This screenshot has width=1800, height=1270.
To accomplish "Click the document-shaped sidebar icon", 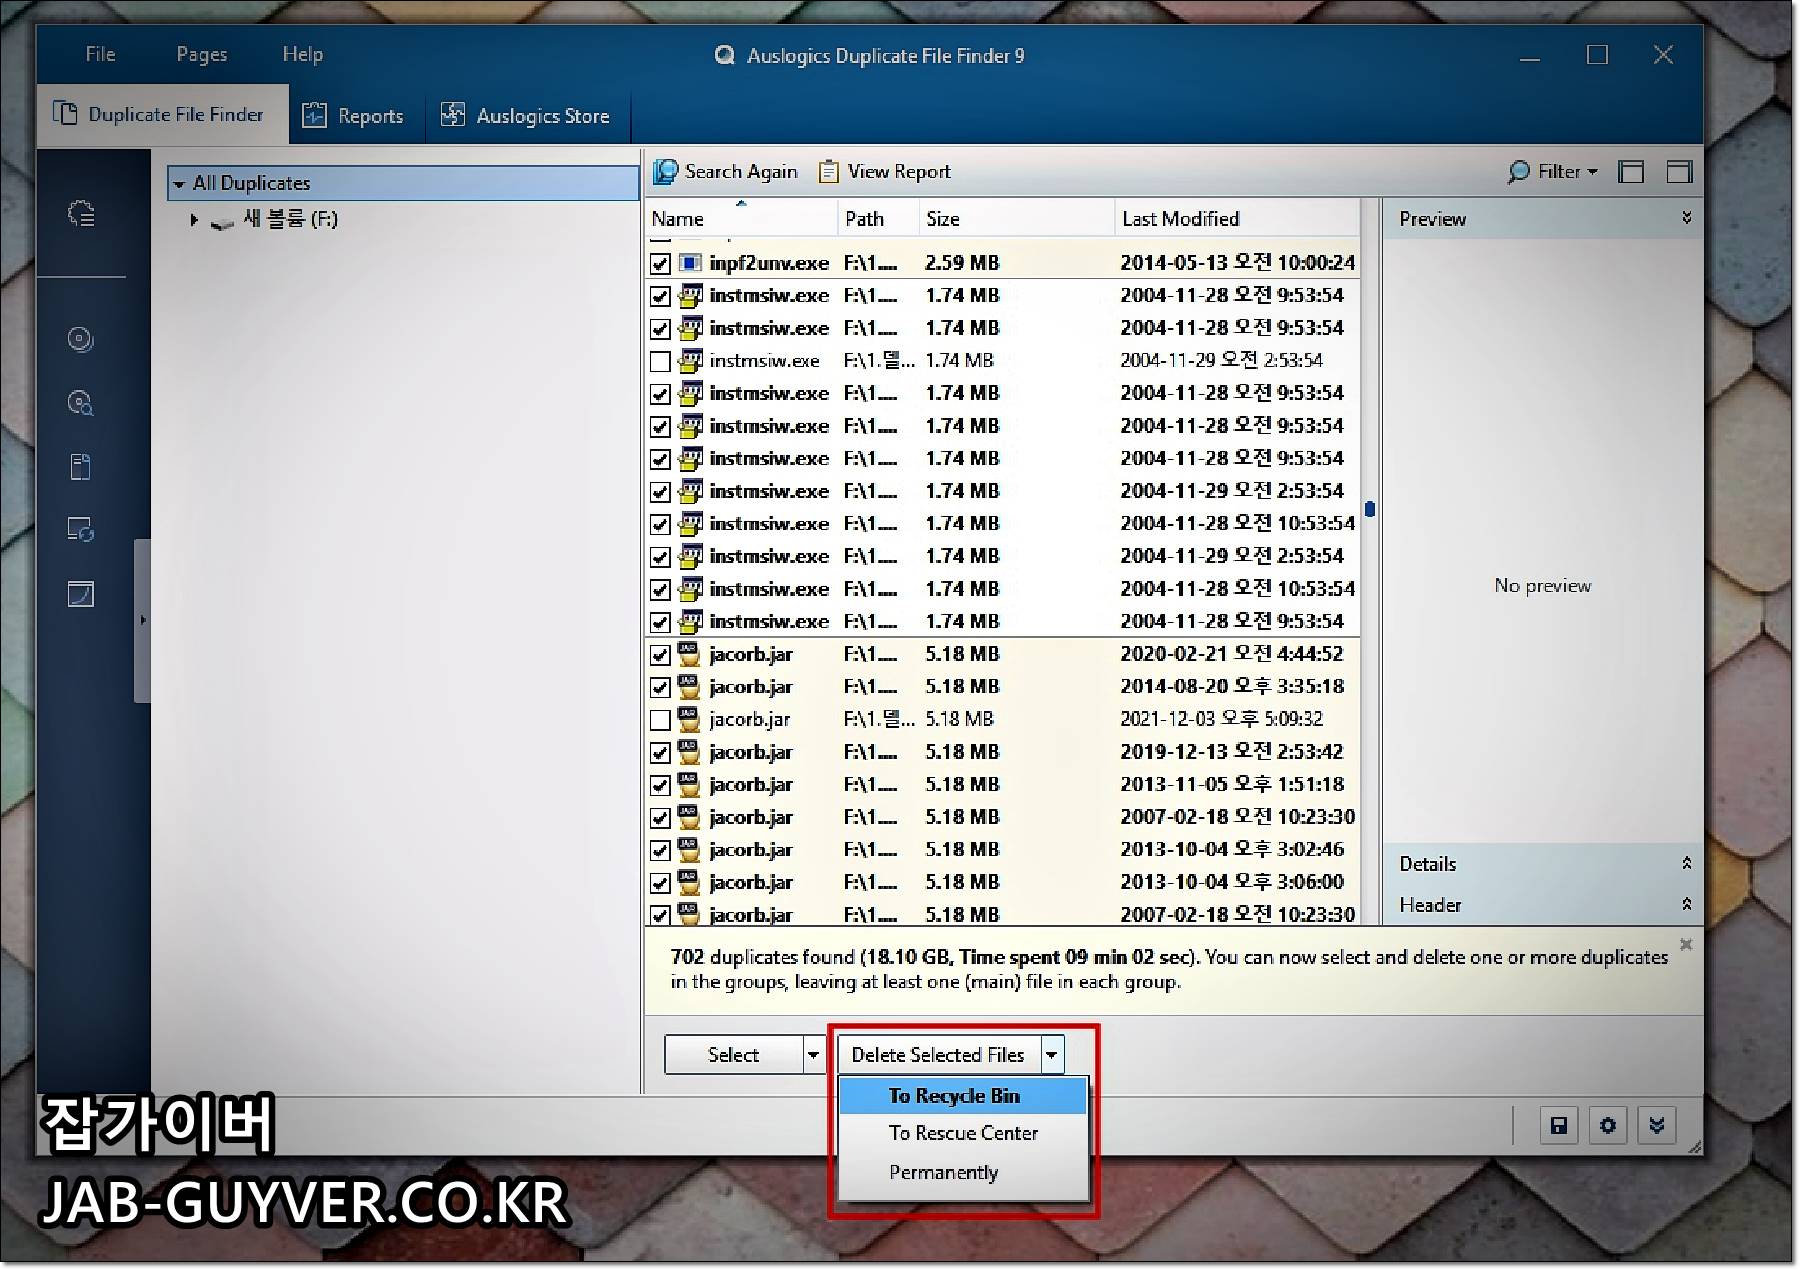I will coord(81,467).
